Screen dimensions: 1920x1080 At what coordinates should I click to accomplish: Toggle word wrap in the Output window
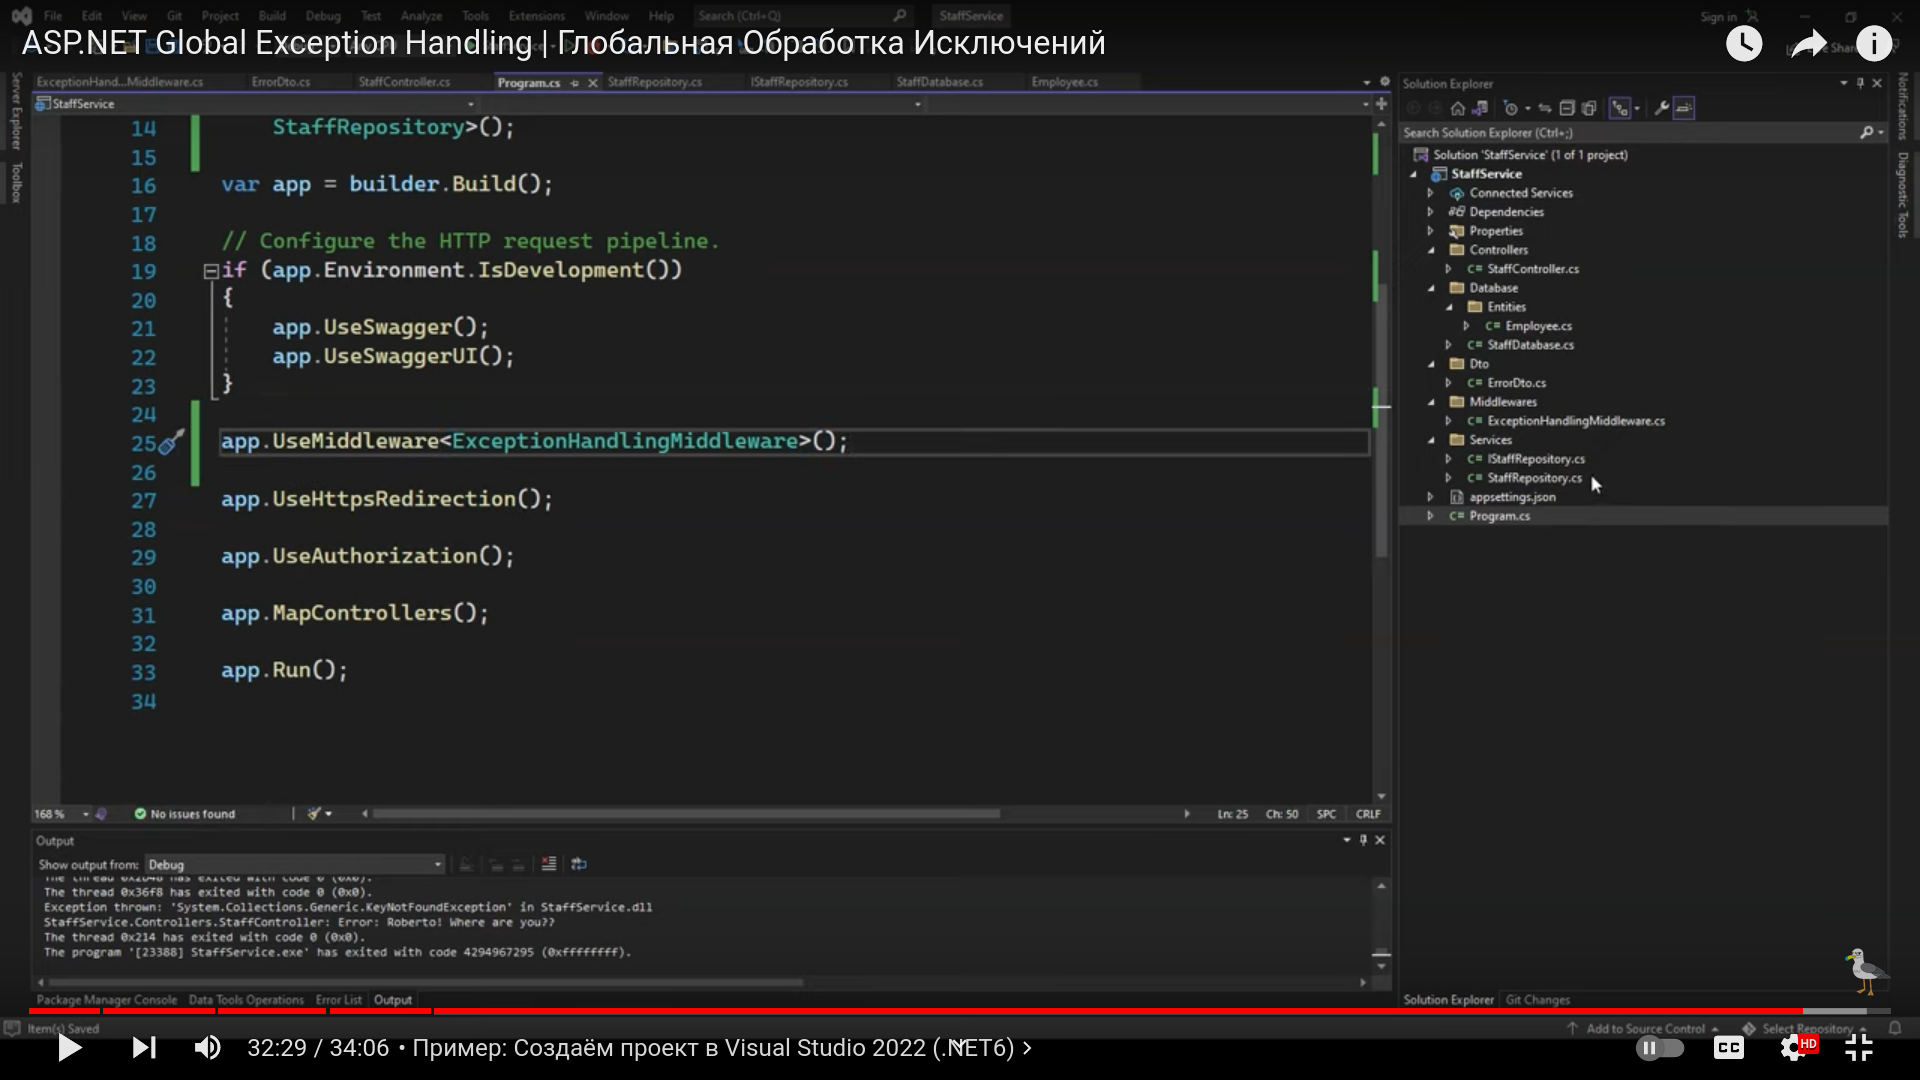[x=578, y=864]
